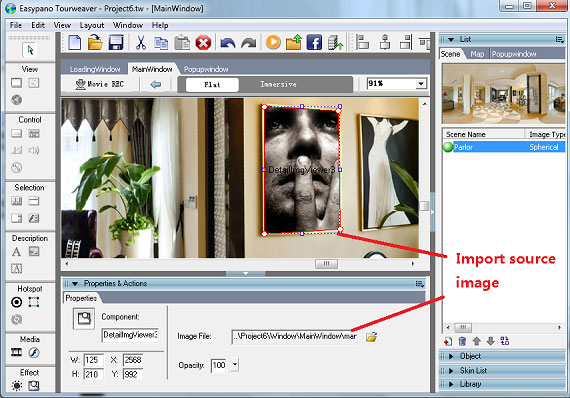Open the Window menu

[x=128, y=25]
